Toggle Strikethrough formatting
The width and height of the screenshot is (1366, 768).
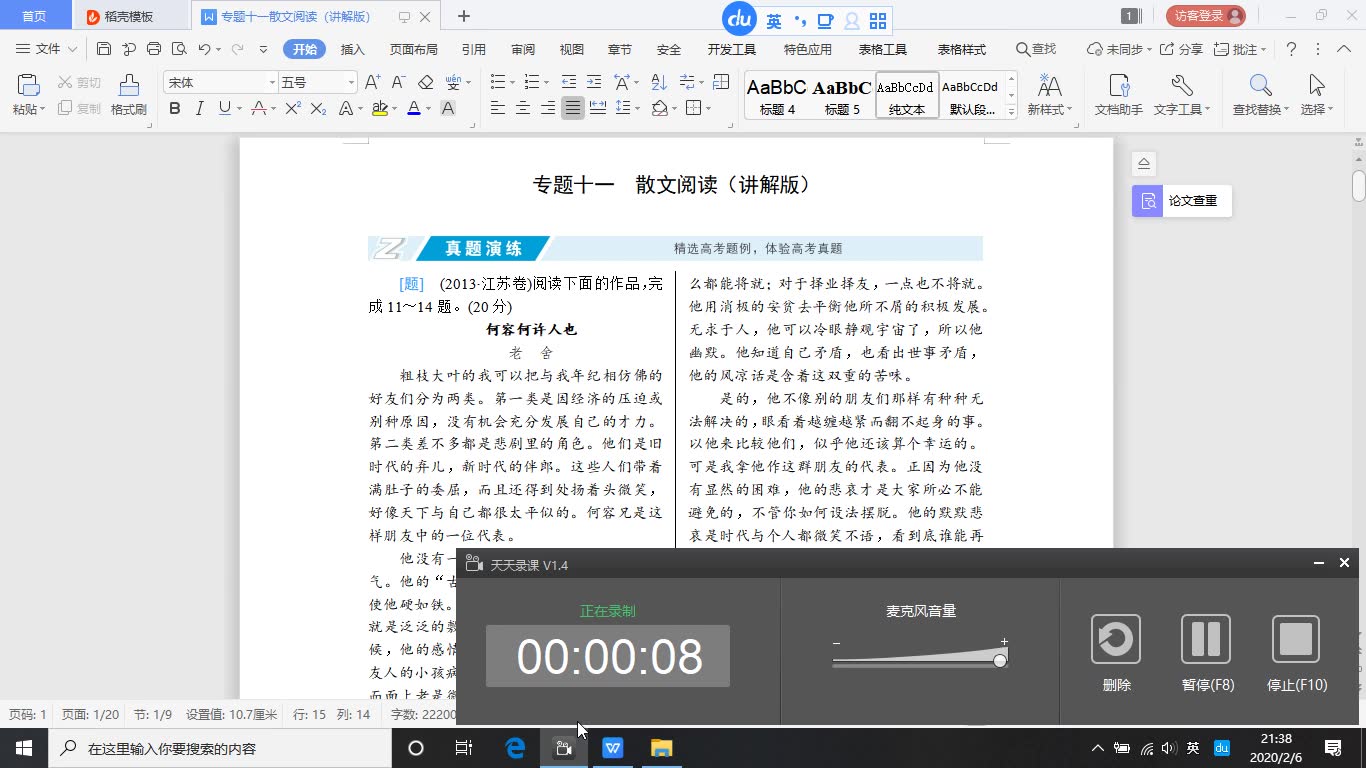click(x=259, y=108)
